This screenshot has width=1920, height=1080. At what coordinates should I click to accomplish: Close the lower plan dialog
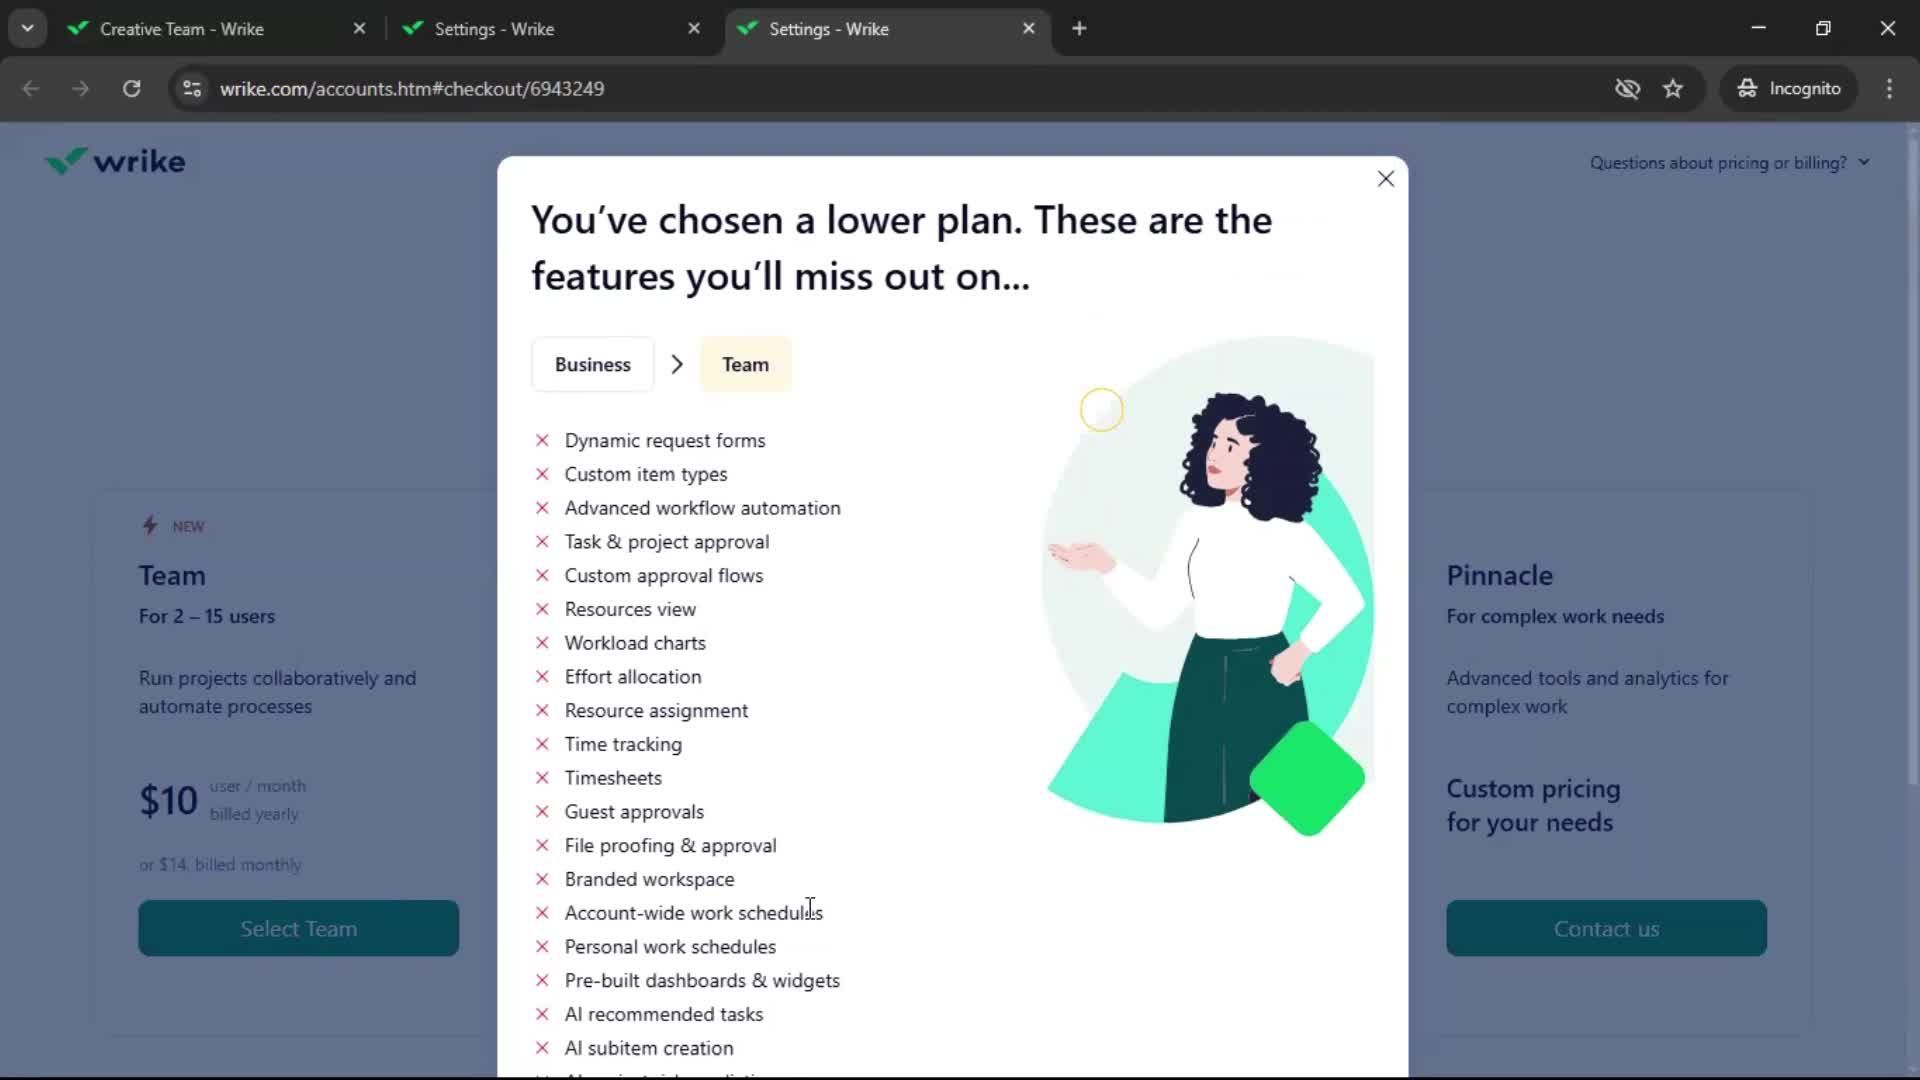(1385, 179)
